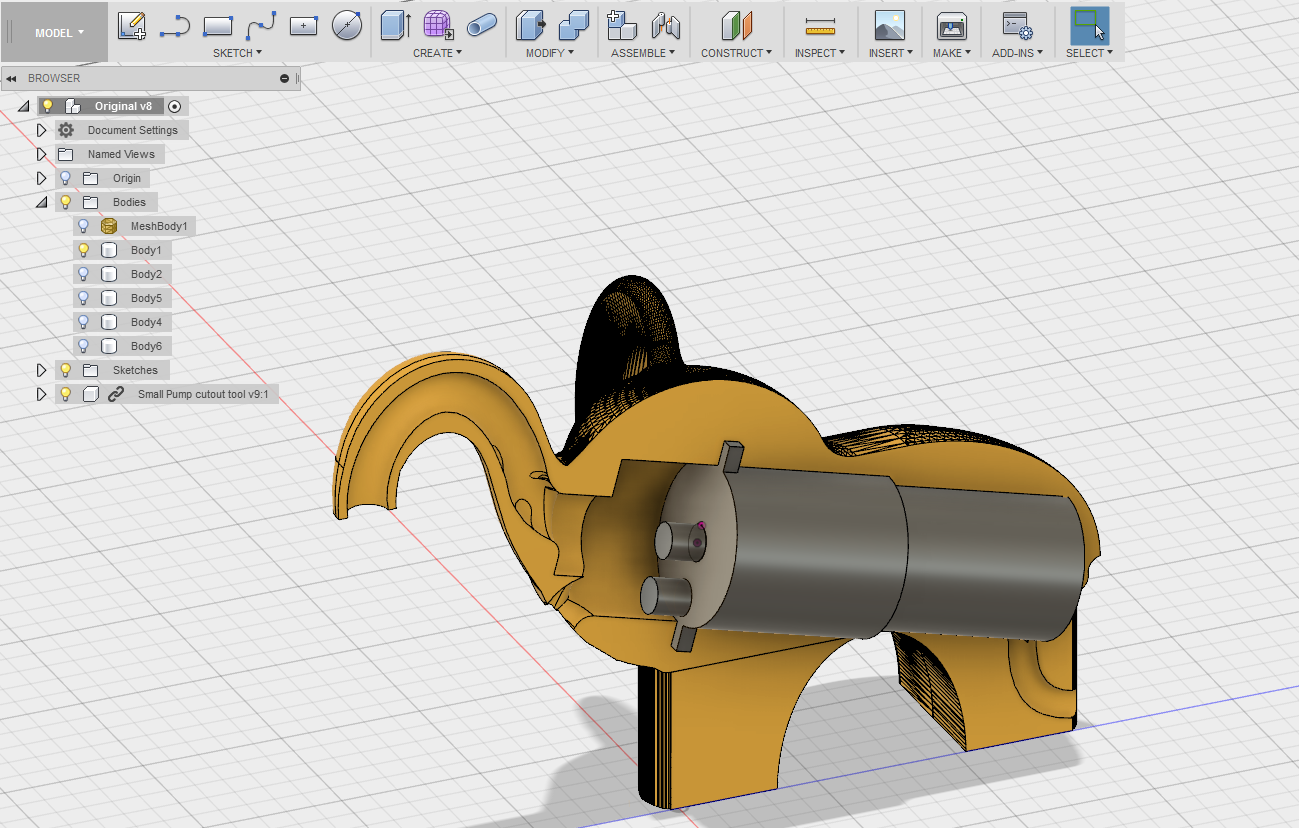
Task: Open the Create Form sculpt tool
Action: 438,25
